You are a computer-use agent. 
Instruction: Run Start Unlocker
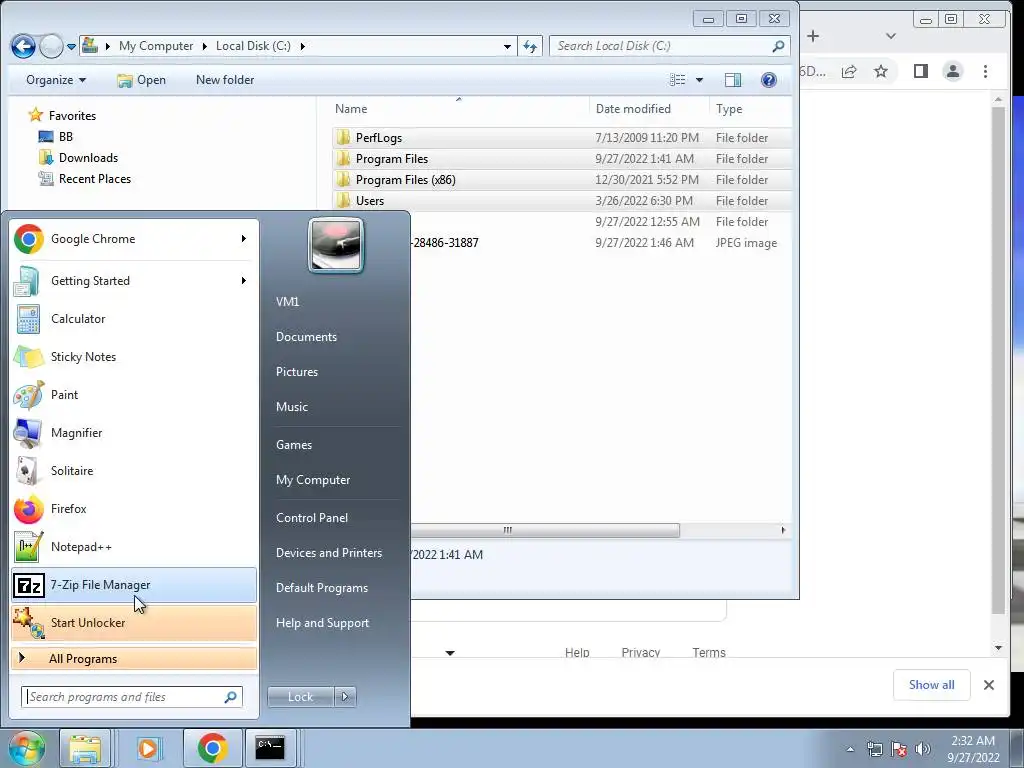pyautogui.click(x=134, y=622)
